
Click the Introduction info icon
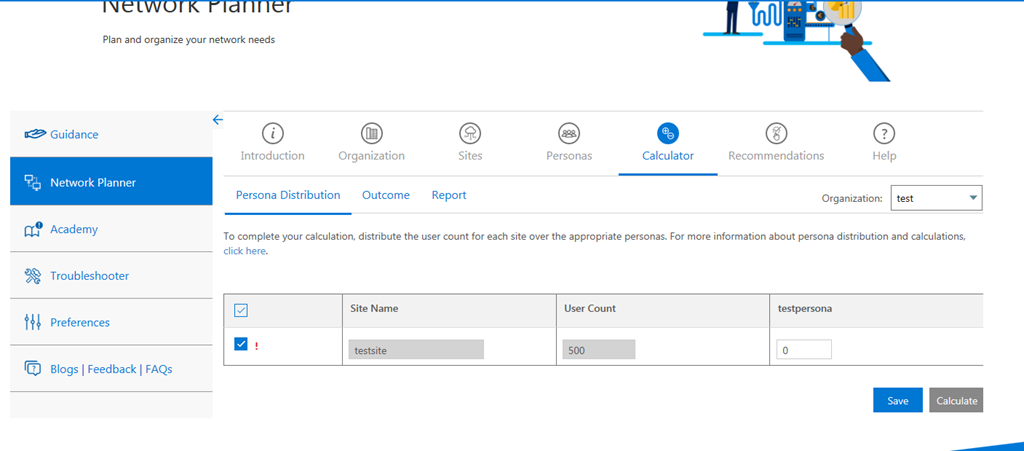point(272,134)
